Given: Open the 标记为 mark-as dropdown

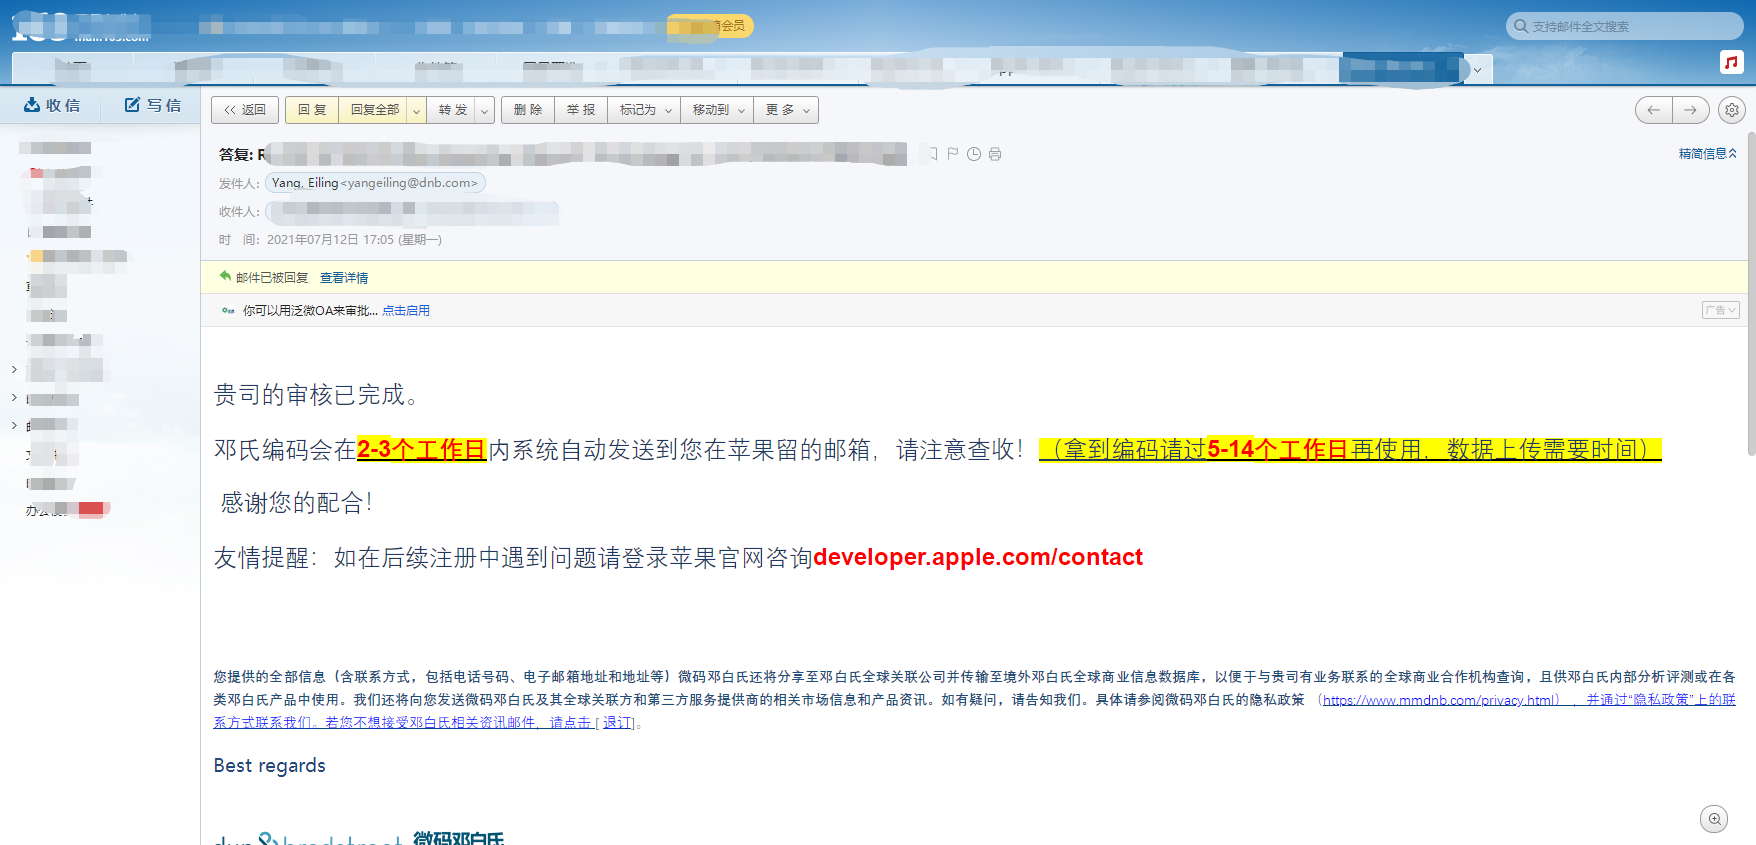Looking at the screenshot, I should pos(644,110).
